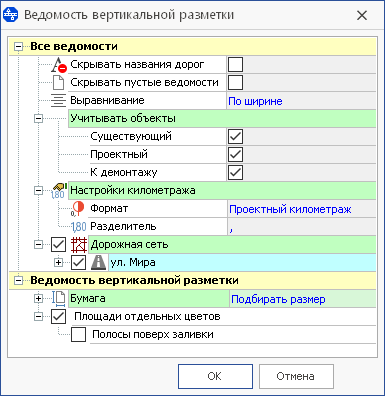Click the alignment lines icon
The image size is (385, 396).
[x=58, y=101]
